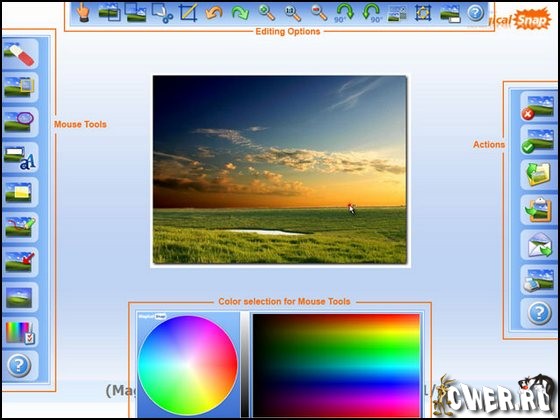Pick the text annotation tool
This screenshot has width=560, height=420.
(20, 158)
